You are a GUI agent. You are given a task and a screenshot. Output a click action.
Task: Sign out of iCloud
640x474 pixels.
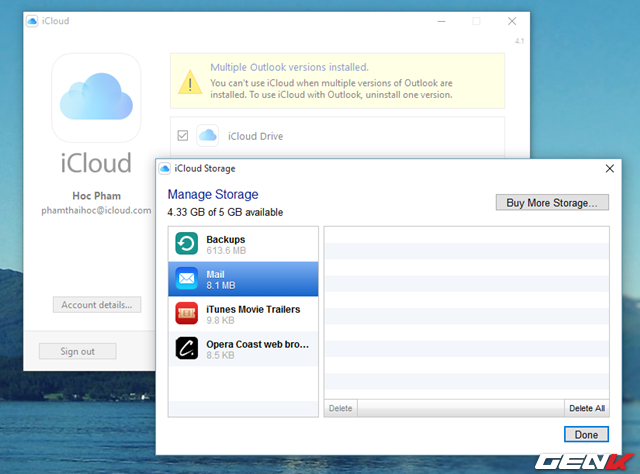pos(77,351)
